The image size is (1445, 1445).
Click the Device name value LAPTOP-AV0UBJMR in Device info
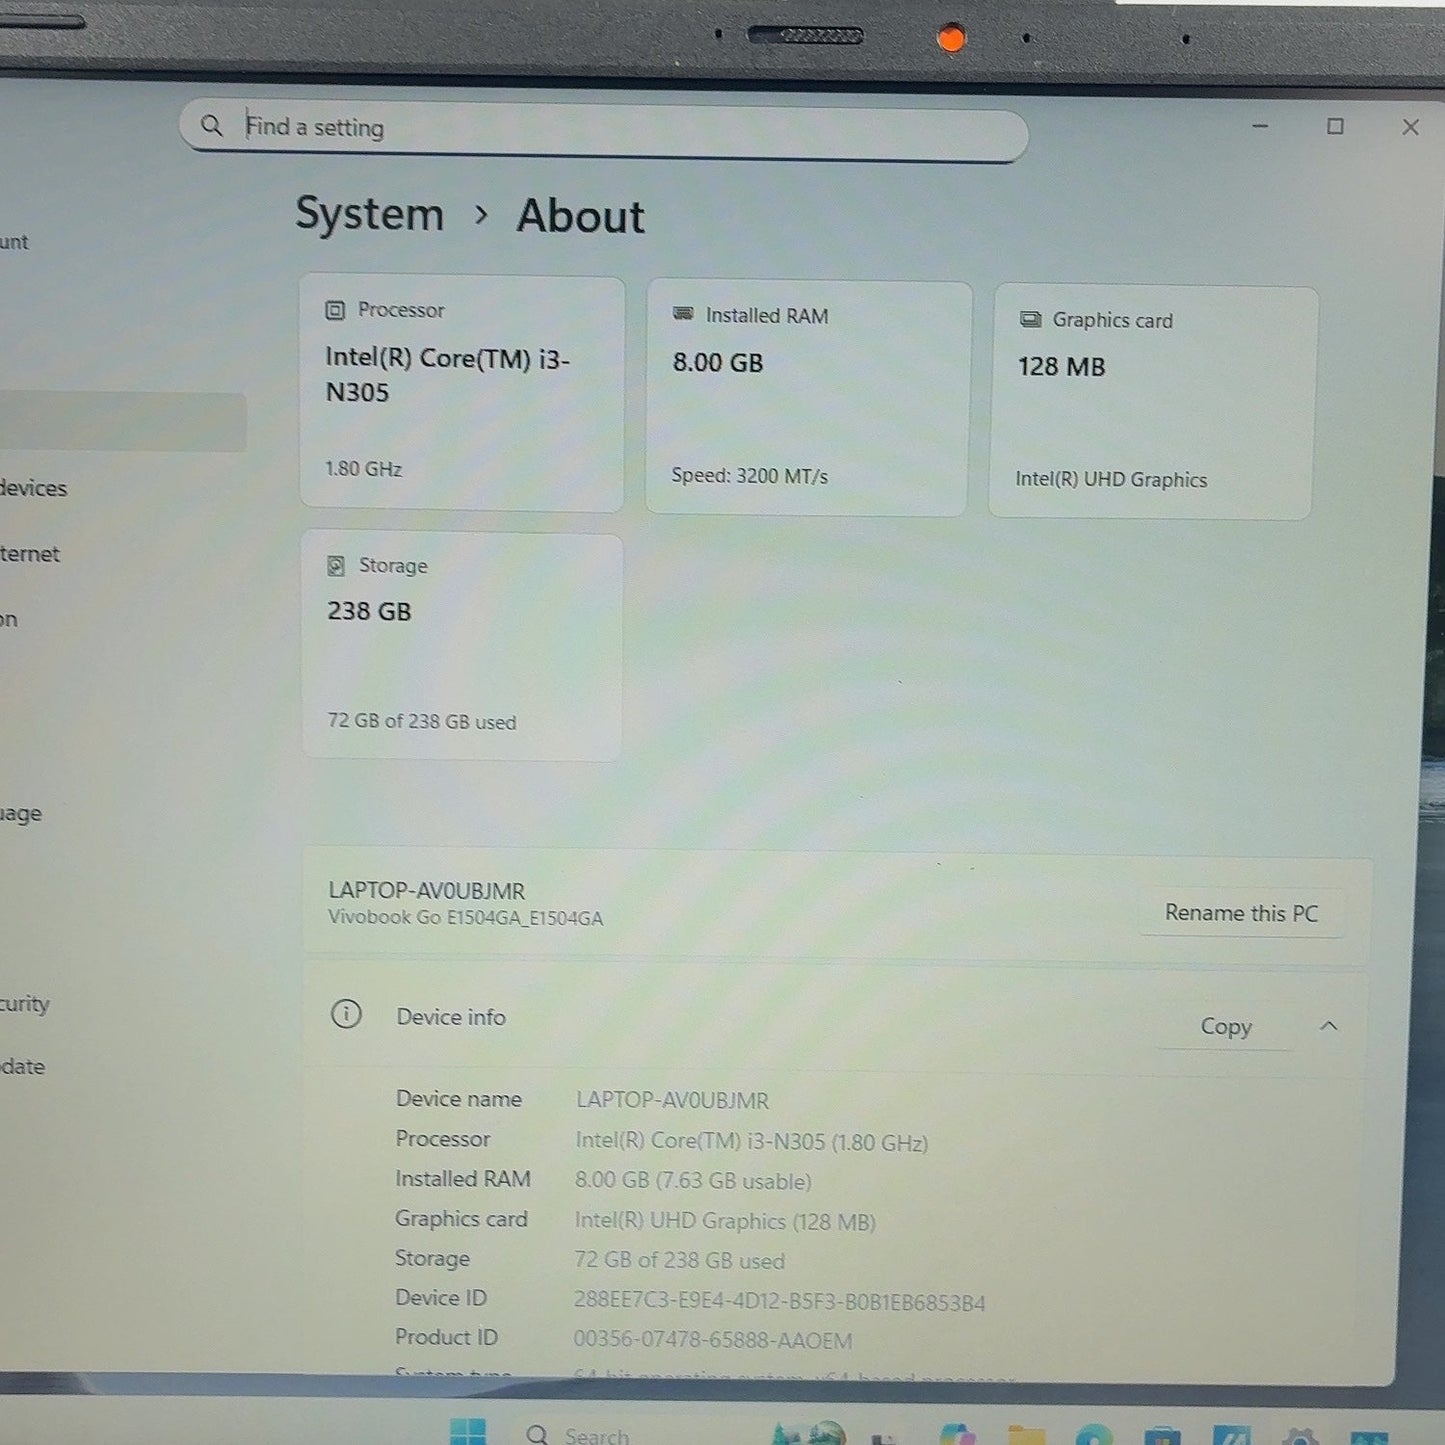point(672,1101)
